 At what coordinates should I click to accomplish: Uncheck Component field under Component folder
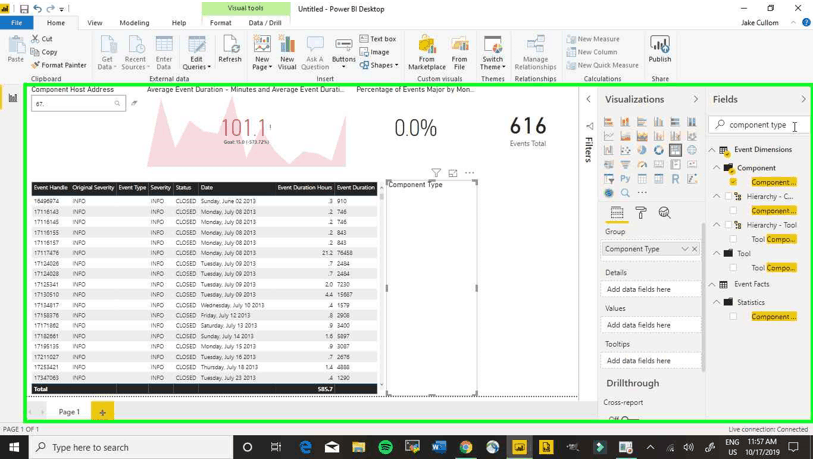[x=733, y=182]
